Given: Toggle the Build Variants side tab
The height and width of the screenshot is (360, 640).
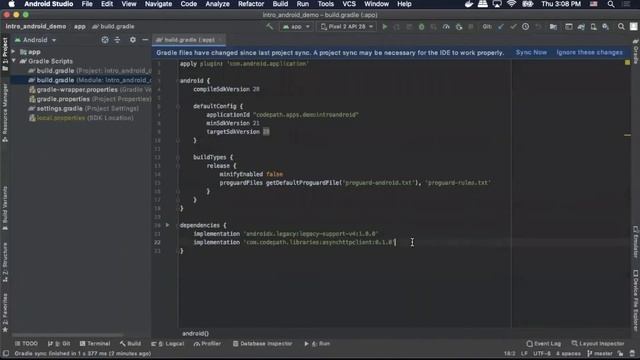Looking at the screenshot, I should point(5,208).
